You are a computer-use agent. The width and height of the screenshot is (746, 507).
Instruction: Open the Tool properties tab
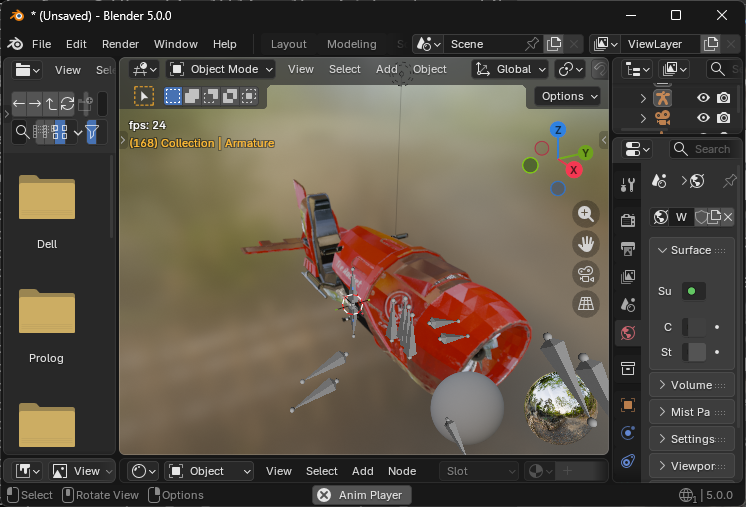tap(628, 185)
